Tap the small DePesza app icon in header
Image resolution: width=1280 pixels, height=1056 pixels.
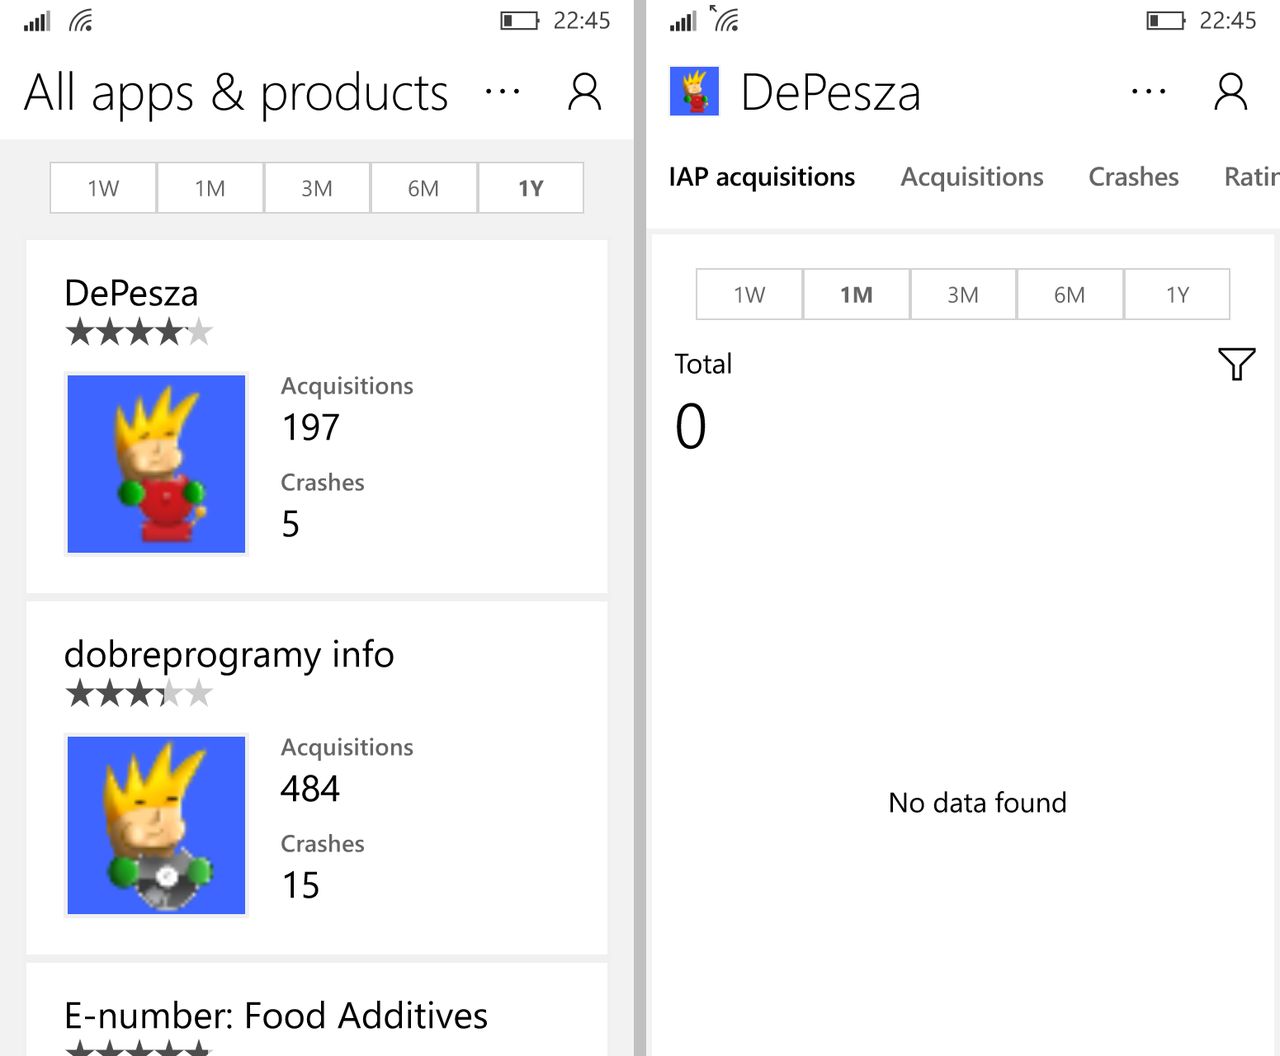(694, 92)
